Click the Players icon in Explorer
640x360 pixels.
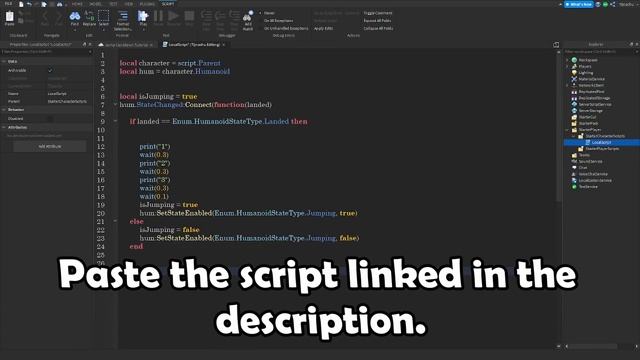tap(574, 66)
